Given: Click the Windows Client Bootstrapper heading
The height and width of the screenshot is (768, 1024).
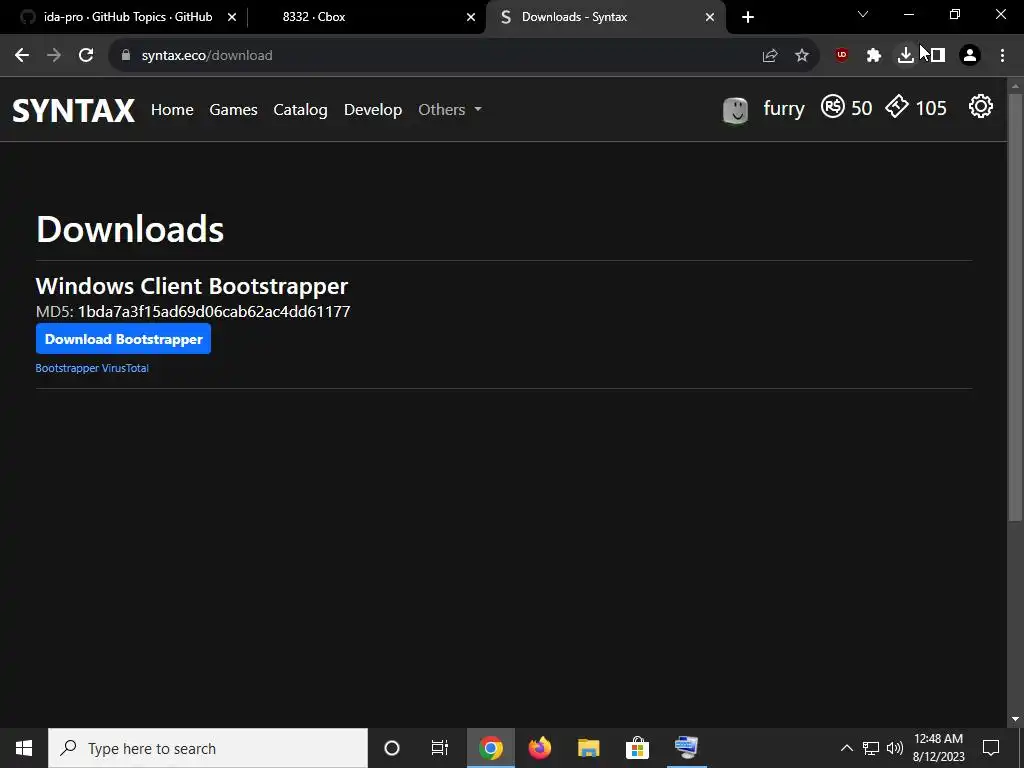Looking at the screenshot, I should click(x=191, y=286).
